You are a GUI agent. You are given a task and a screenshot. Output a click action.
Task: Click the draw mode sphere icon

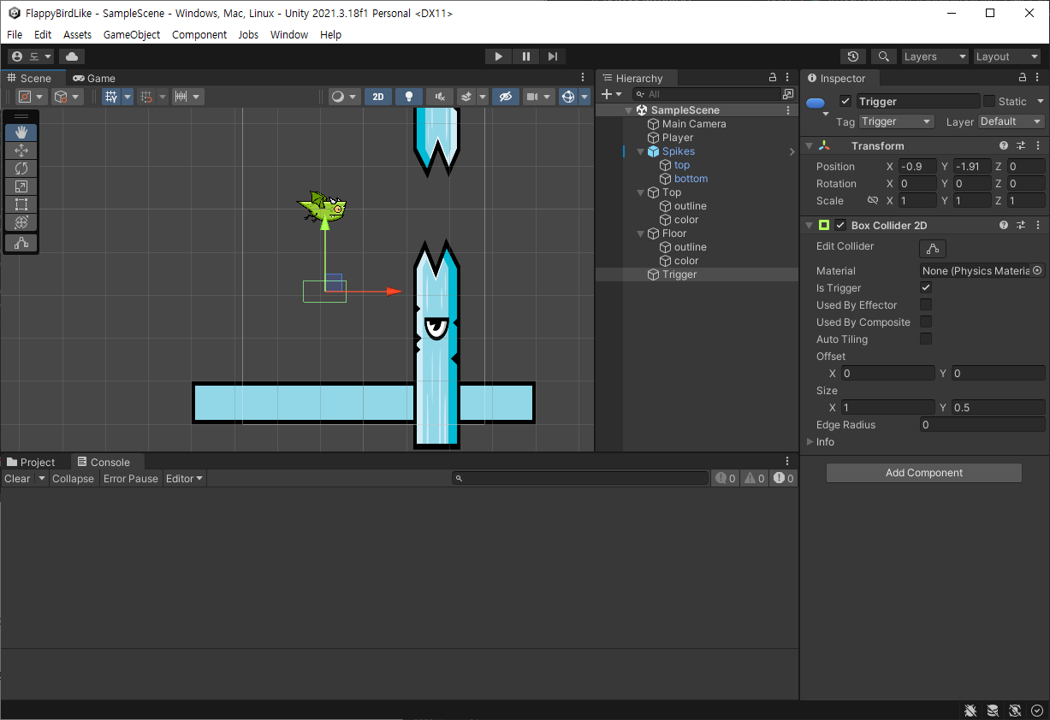click(x=338, y=96)
